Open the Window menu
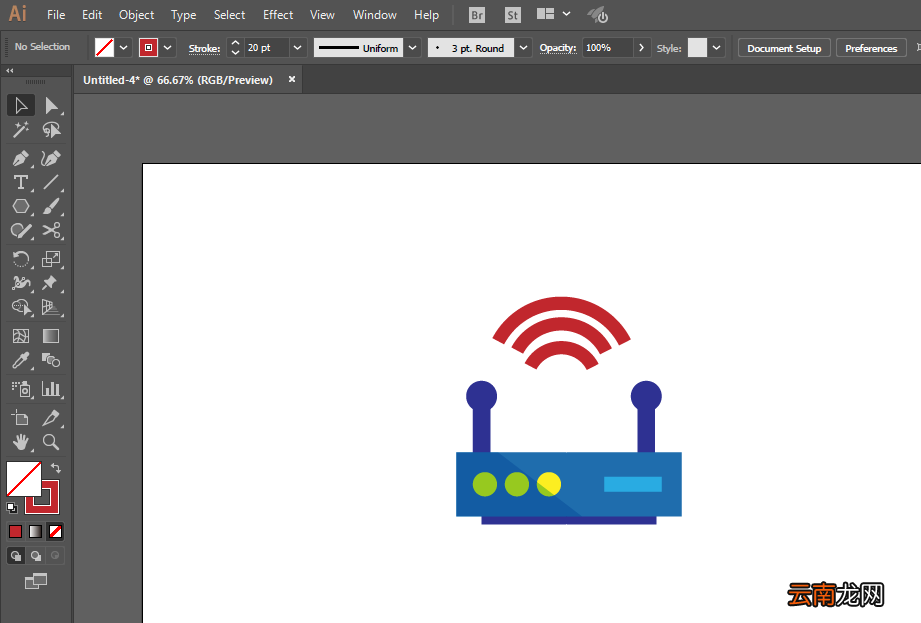The width and height of the screenshot is (921, 623). click(x=375, y=15)
